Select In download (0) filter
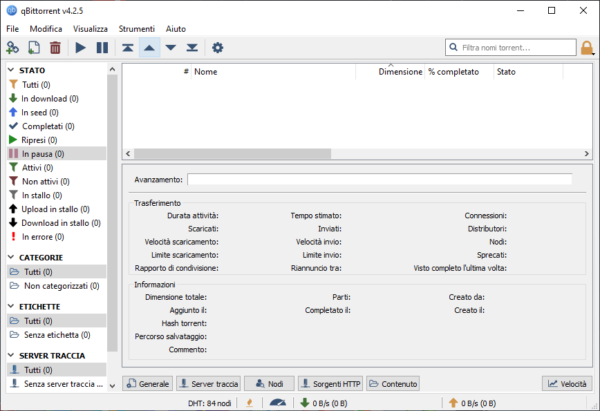 pyautogui.click(x=57, y=98)
